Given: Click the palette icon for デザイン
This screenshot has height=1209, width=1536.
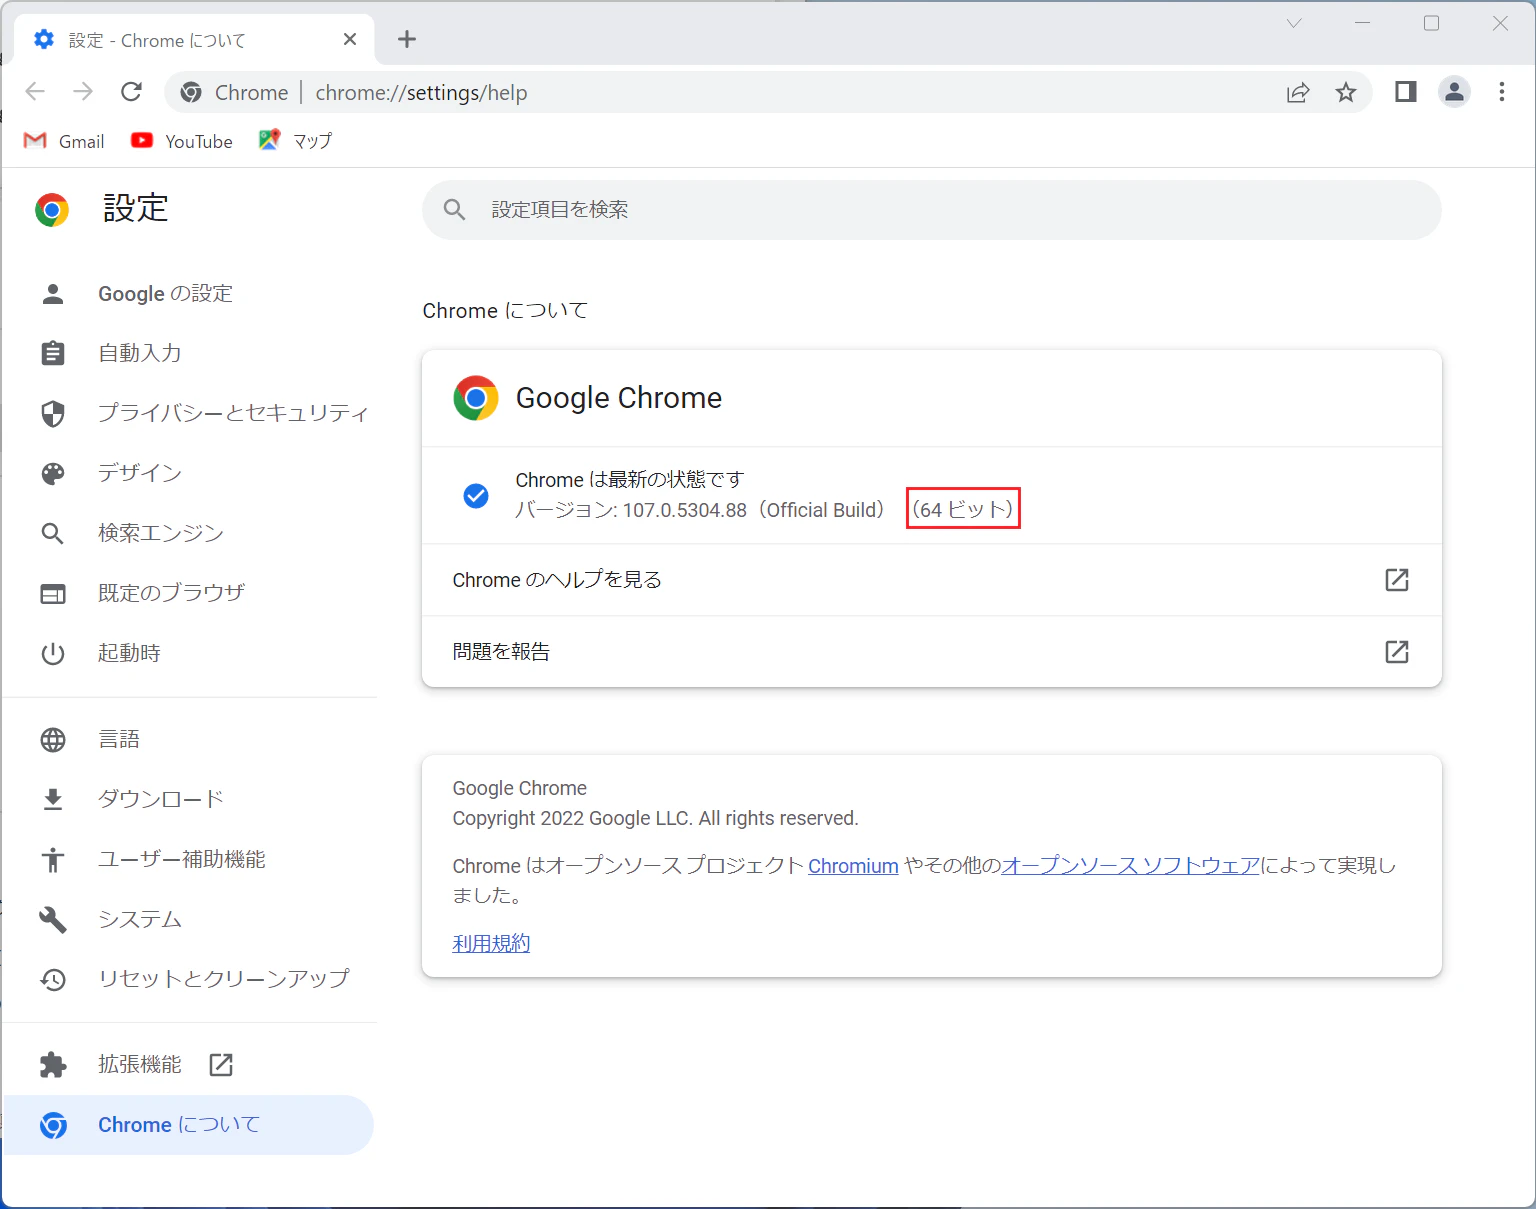Looking at the screenshot, I should [53, 473].
